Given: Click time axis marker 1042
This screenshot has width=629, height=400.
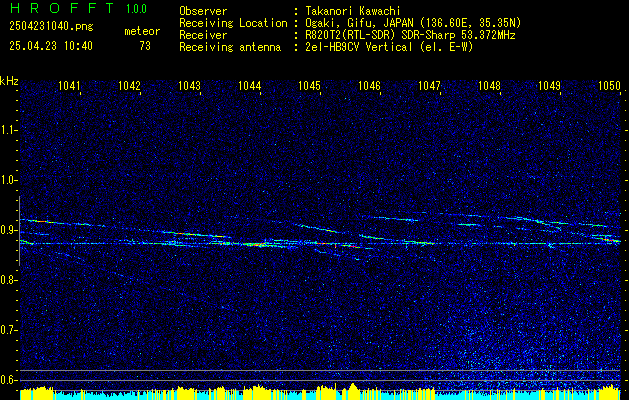Looking at the screenshot, I should [129, 85].
